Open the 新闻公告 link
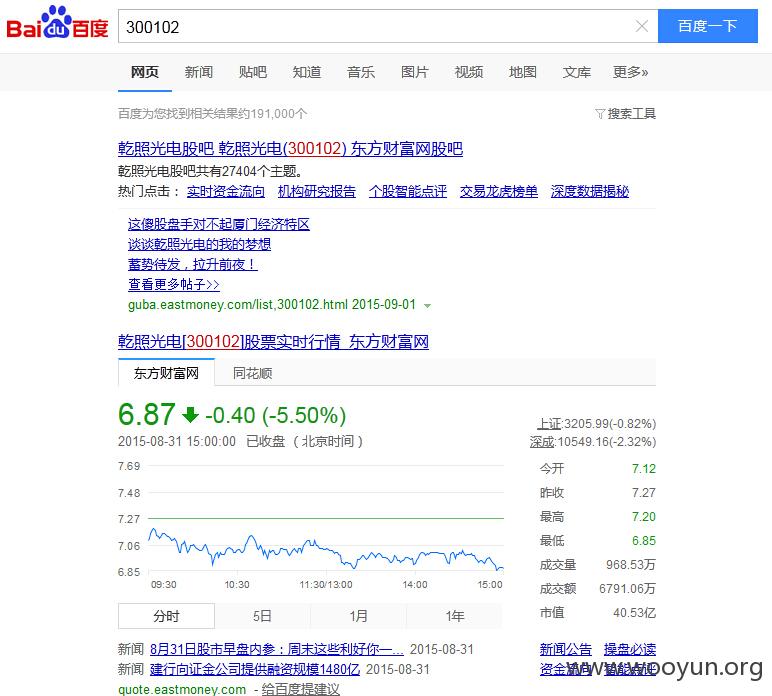 coord(566,649)
